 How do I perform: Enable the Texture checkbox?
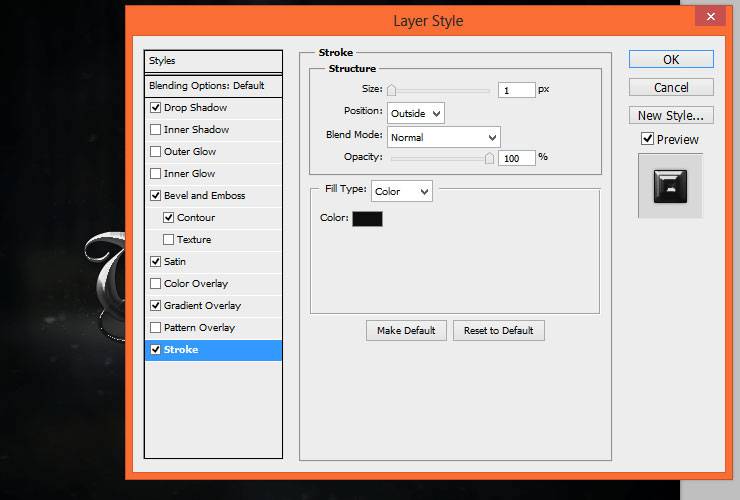[x=168, y=239]
